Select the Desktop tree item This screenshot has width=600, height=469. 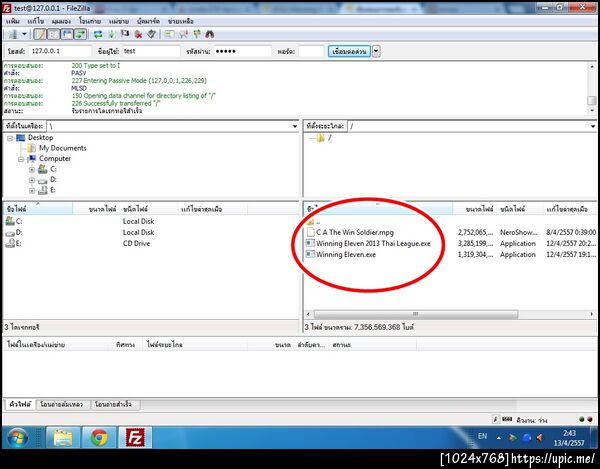click(40, 138)
